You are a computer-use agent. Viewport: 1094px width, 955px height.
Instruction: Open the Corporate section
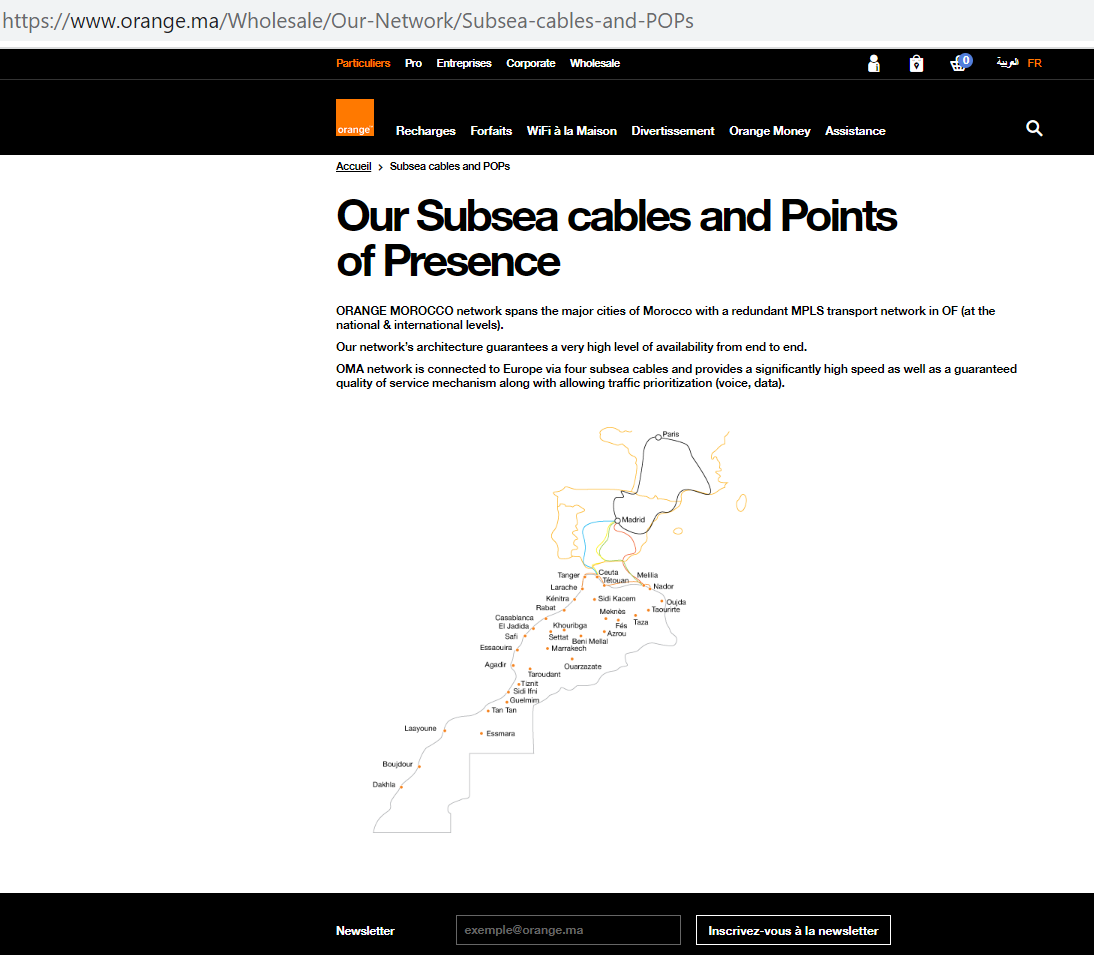(531, 63)
